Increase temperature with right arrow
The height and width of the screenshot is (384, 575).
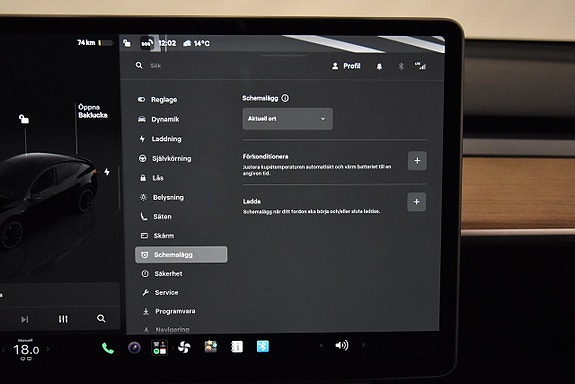coord(48,349)
